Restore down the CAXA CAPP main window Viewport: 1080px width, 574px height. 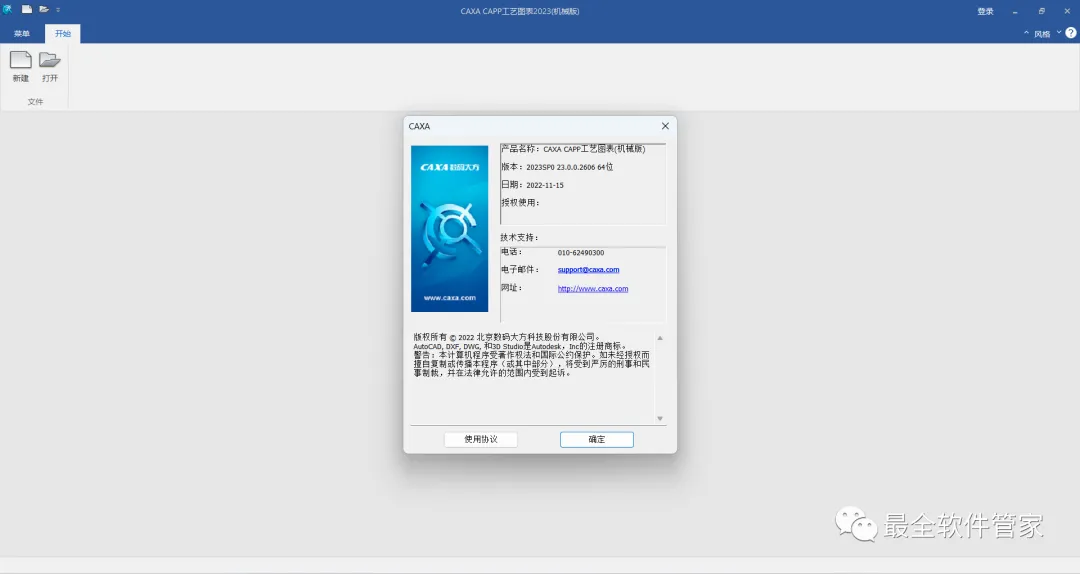pos(1041,11)
